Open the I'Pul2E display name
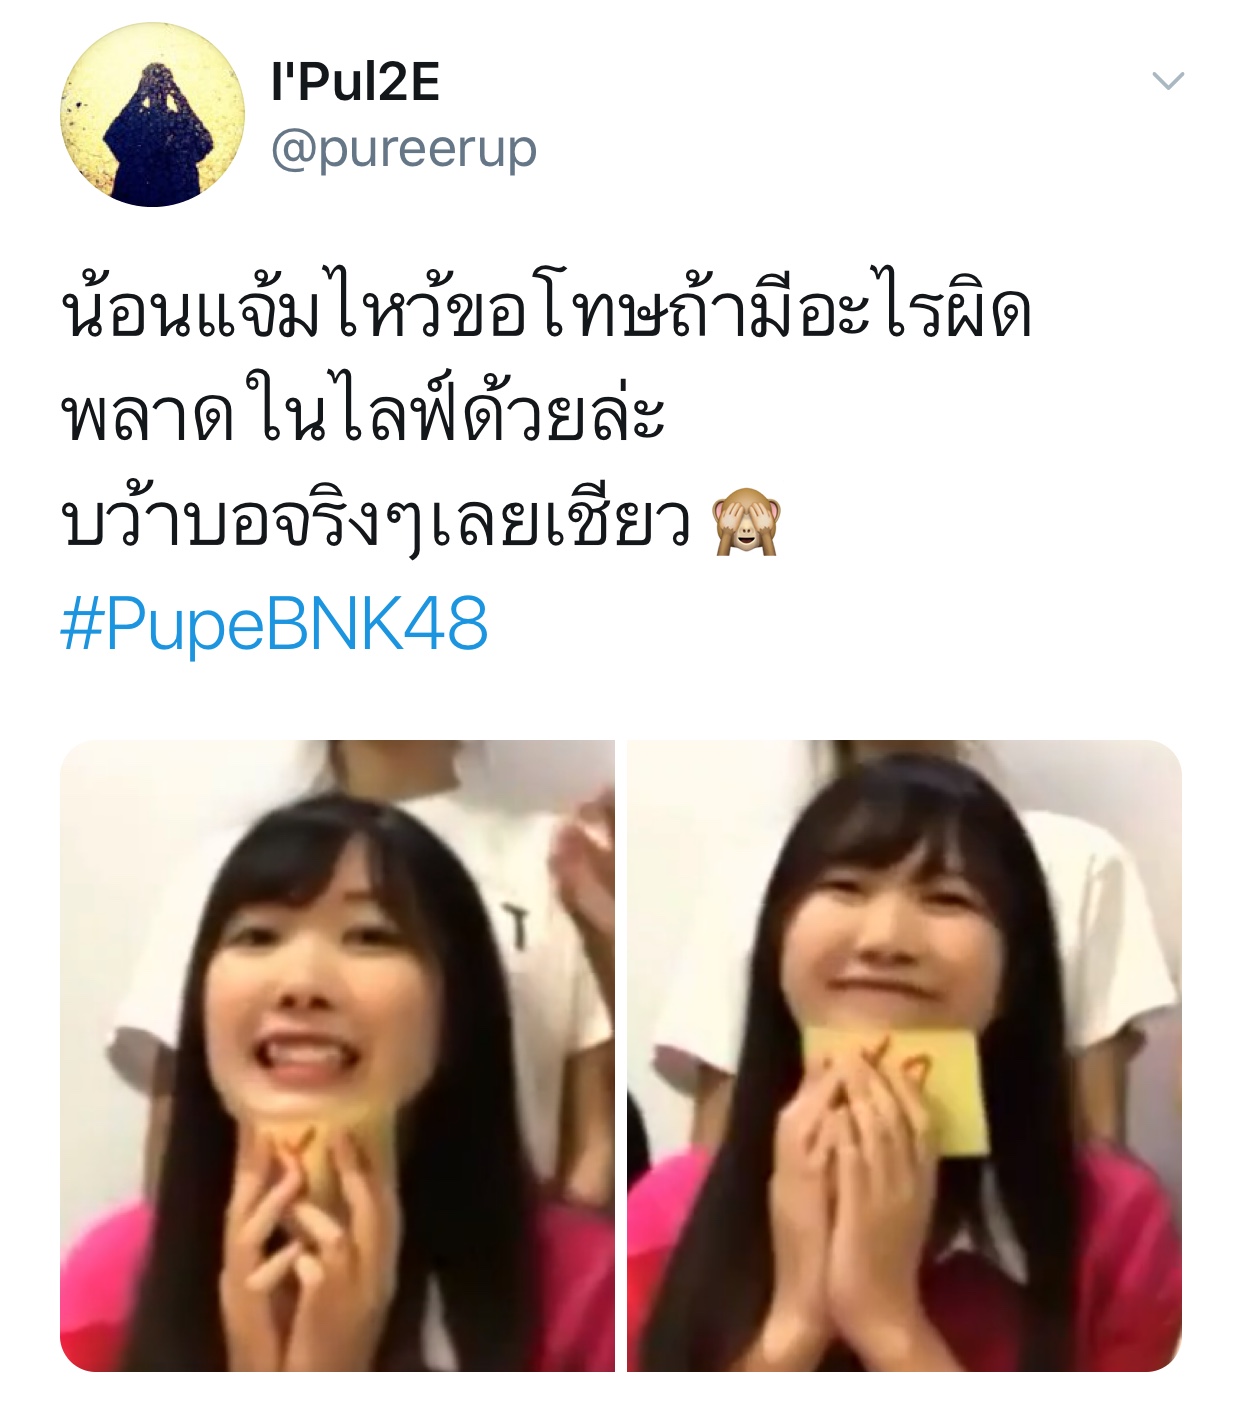 [x=355, y=82]
